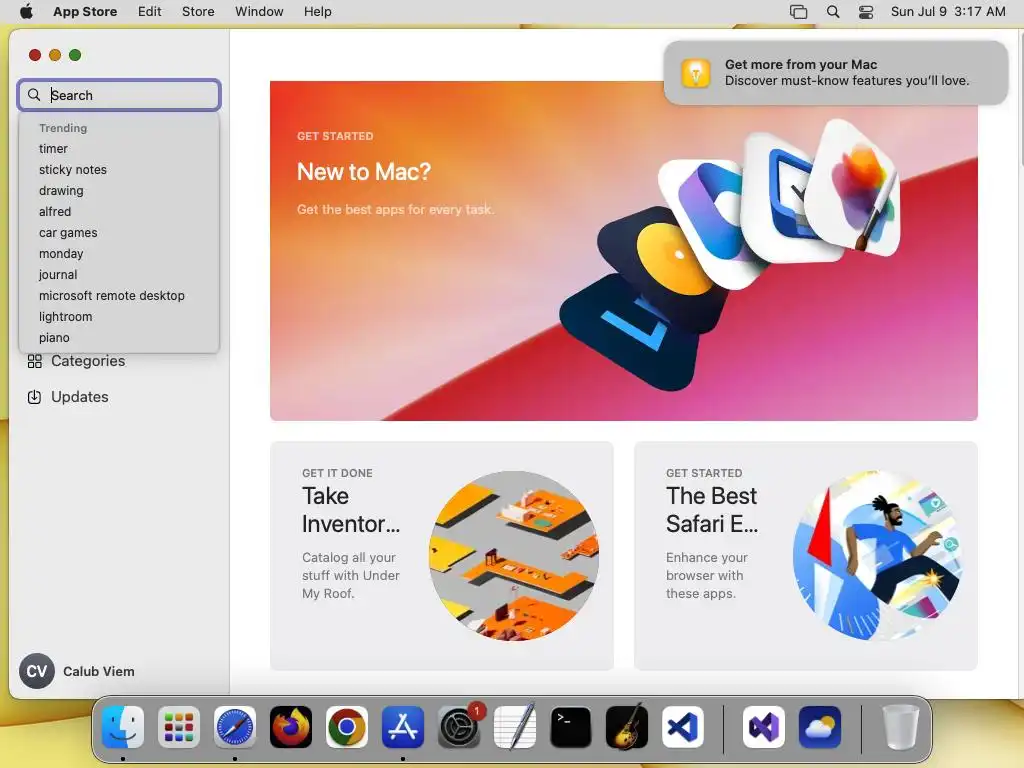Open the Help menu
This screenshot has width=1024, height=768.
pyautogui.click(x=317, y=12)
